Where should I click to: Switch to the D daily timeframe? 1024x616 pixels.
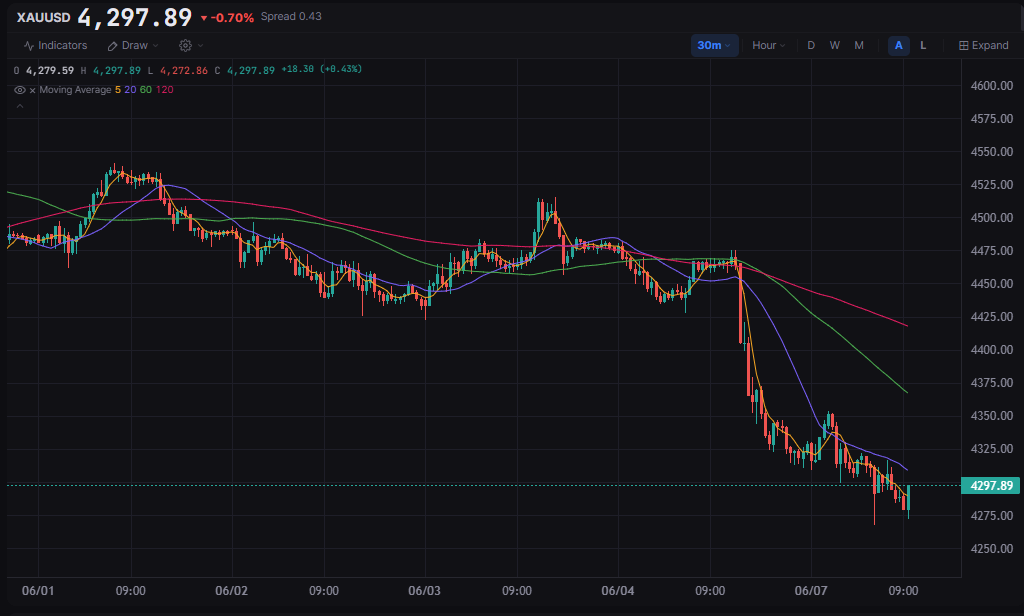[810, 46]
